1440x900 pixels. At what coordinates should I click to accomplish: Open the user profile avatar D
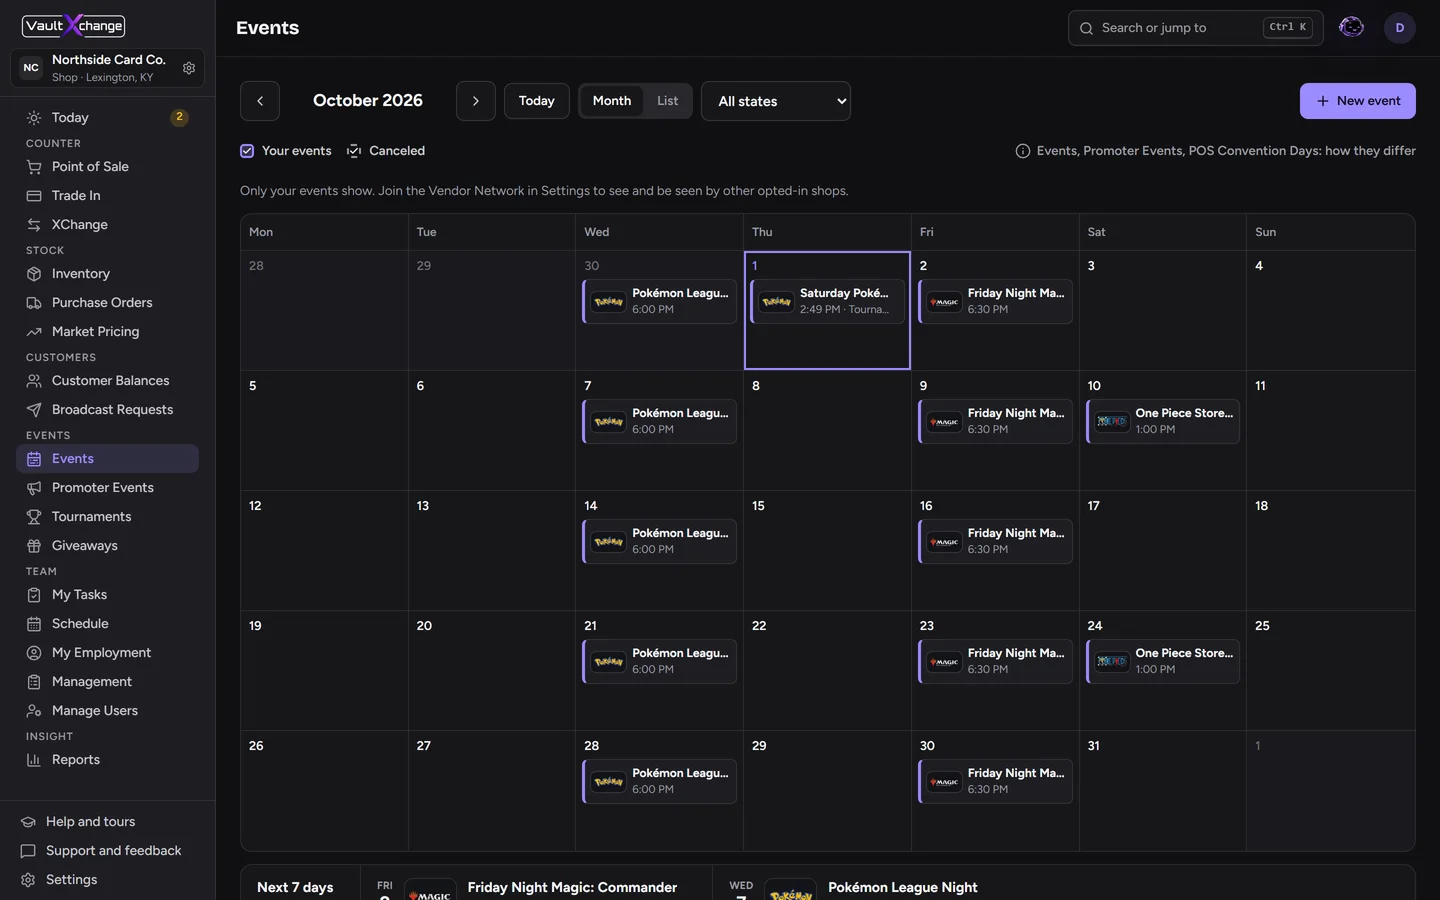1399,27
